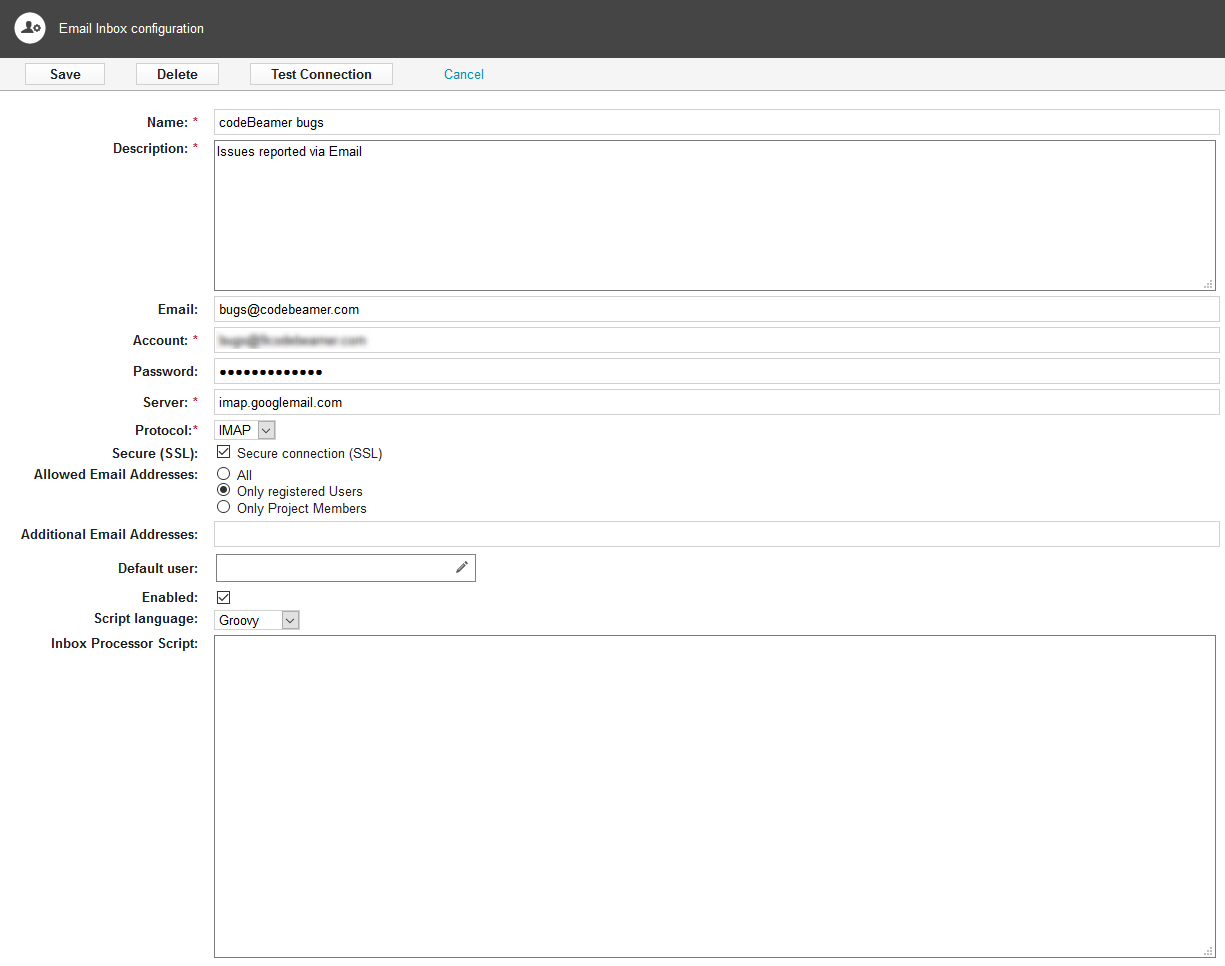Viewport: 1225px width, 966px height.
Task: Click the Protocol label
Action: [x=165, y=430]
